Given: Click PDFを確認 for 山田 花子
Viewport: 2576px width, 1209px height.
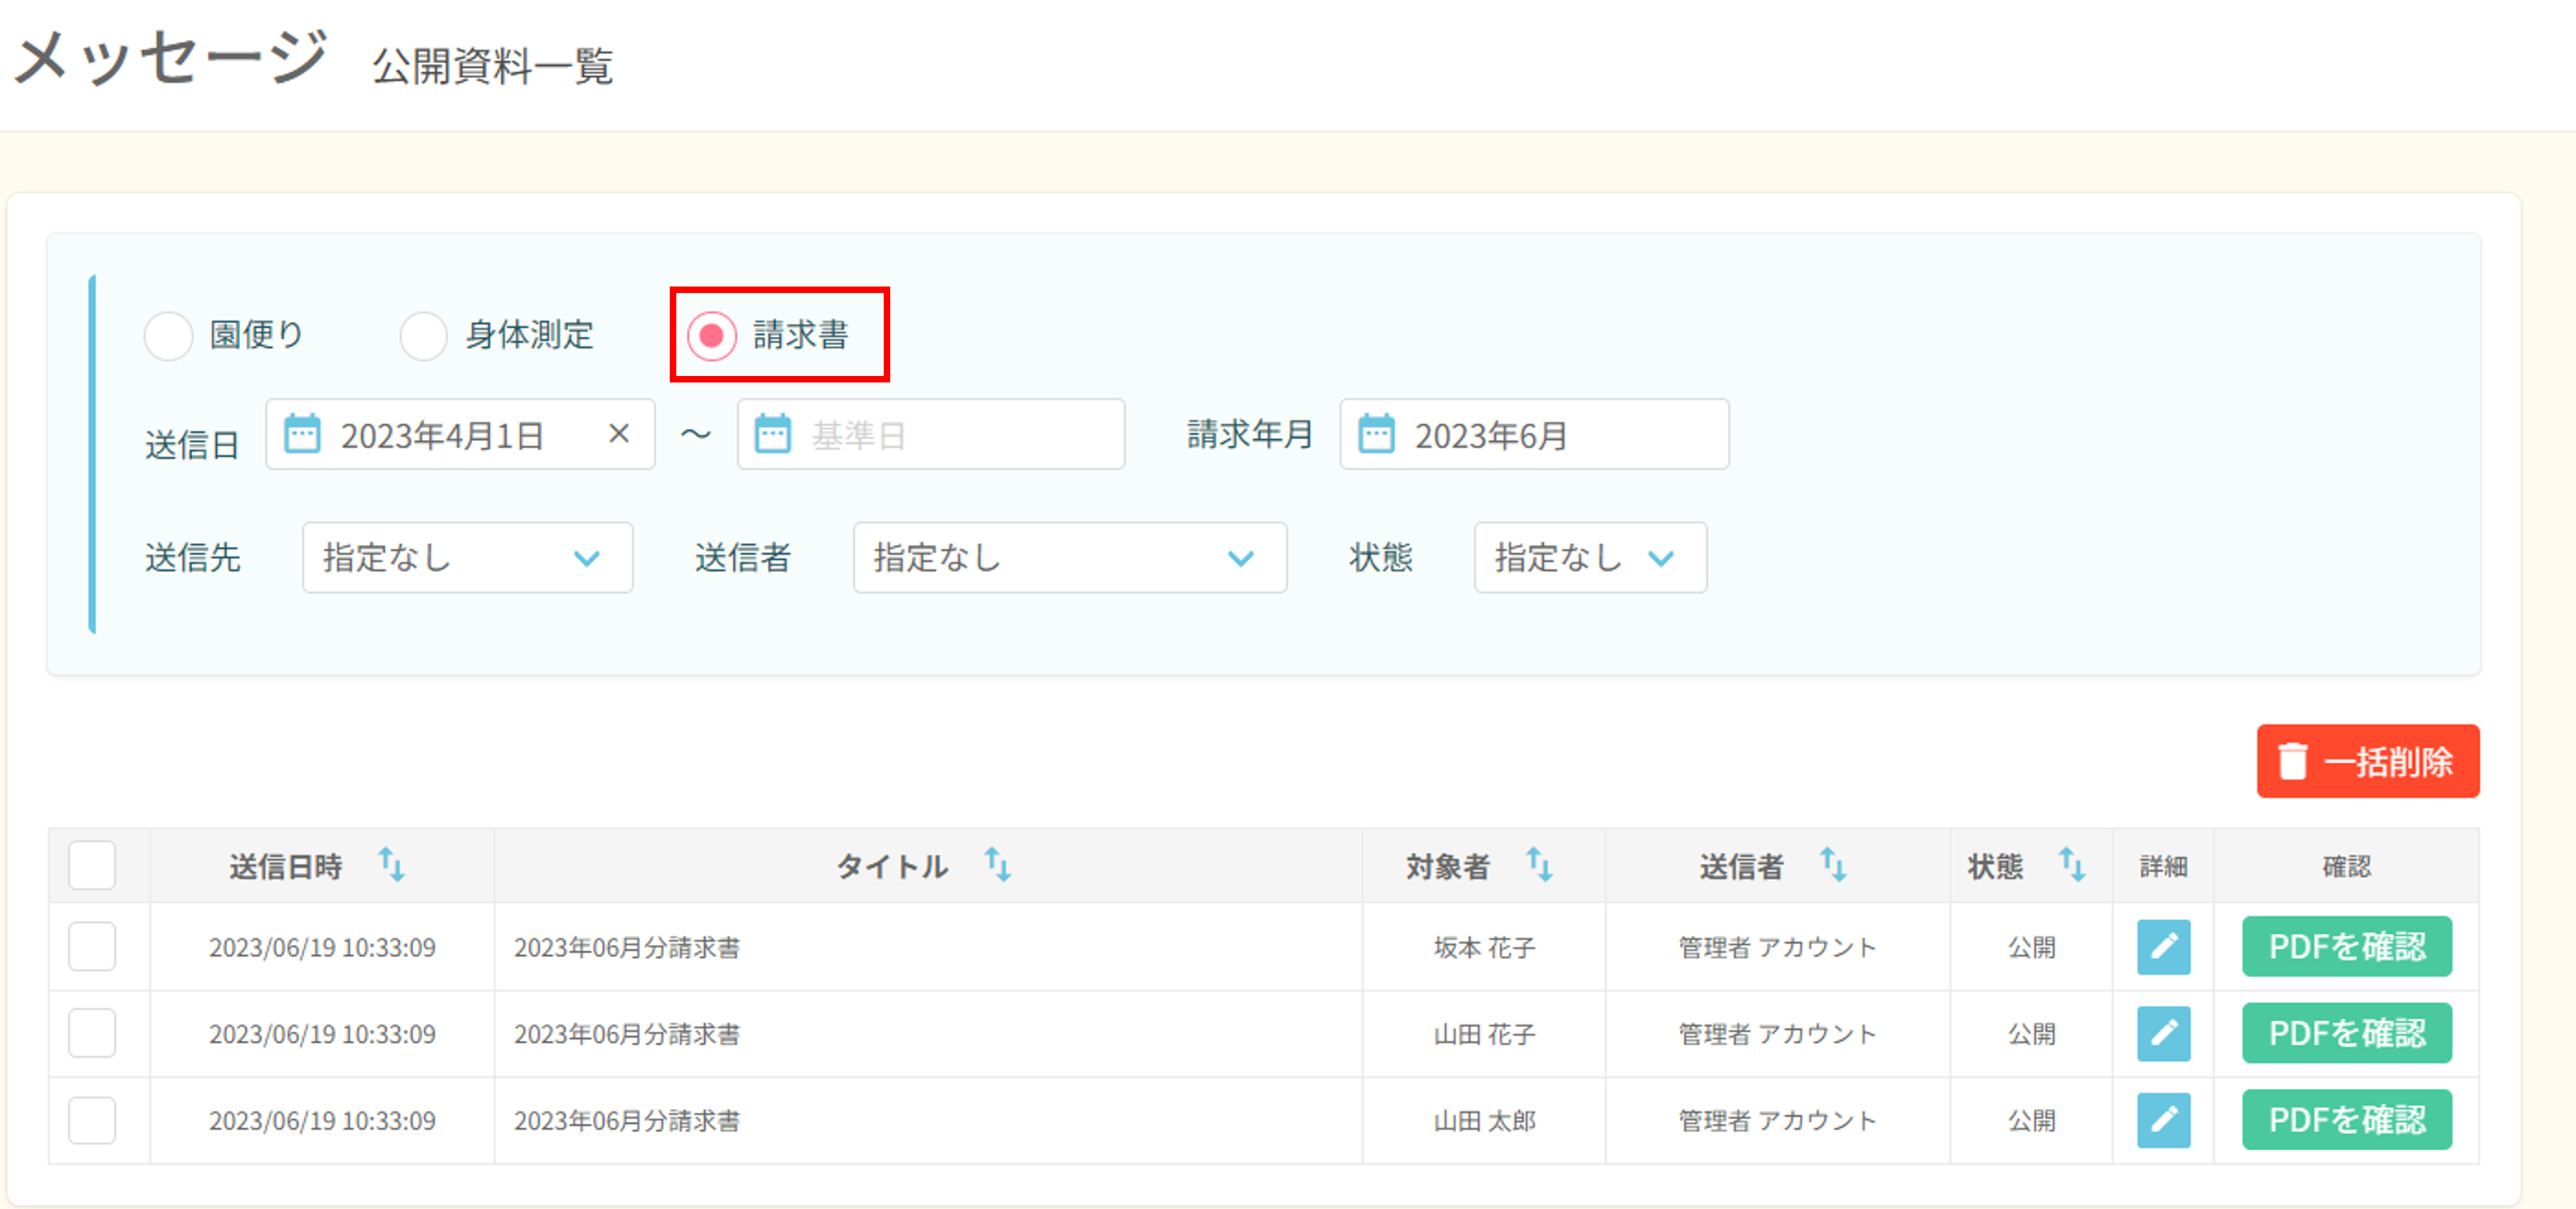Looking at the screenshot, I should pyautogui.click(x=2346, y=1033).
